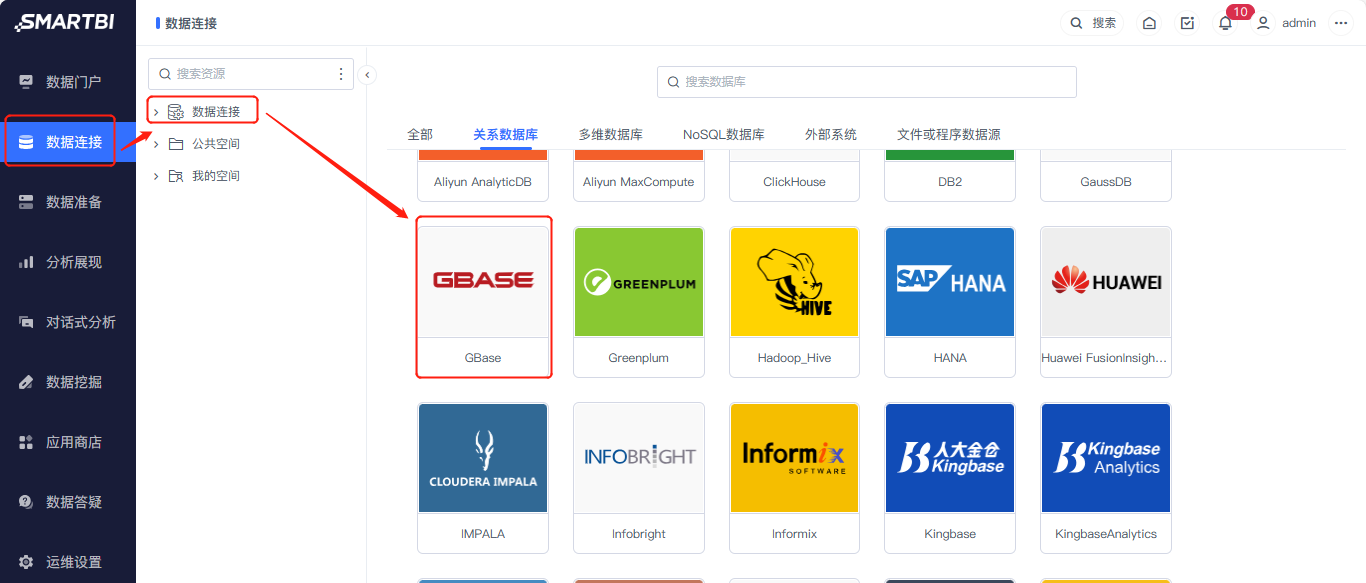The image size is (1366, 583).
Task: Open the more options ellipsis in top bar
Action: [1341, 23]
